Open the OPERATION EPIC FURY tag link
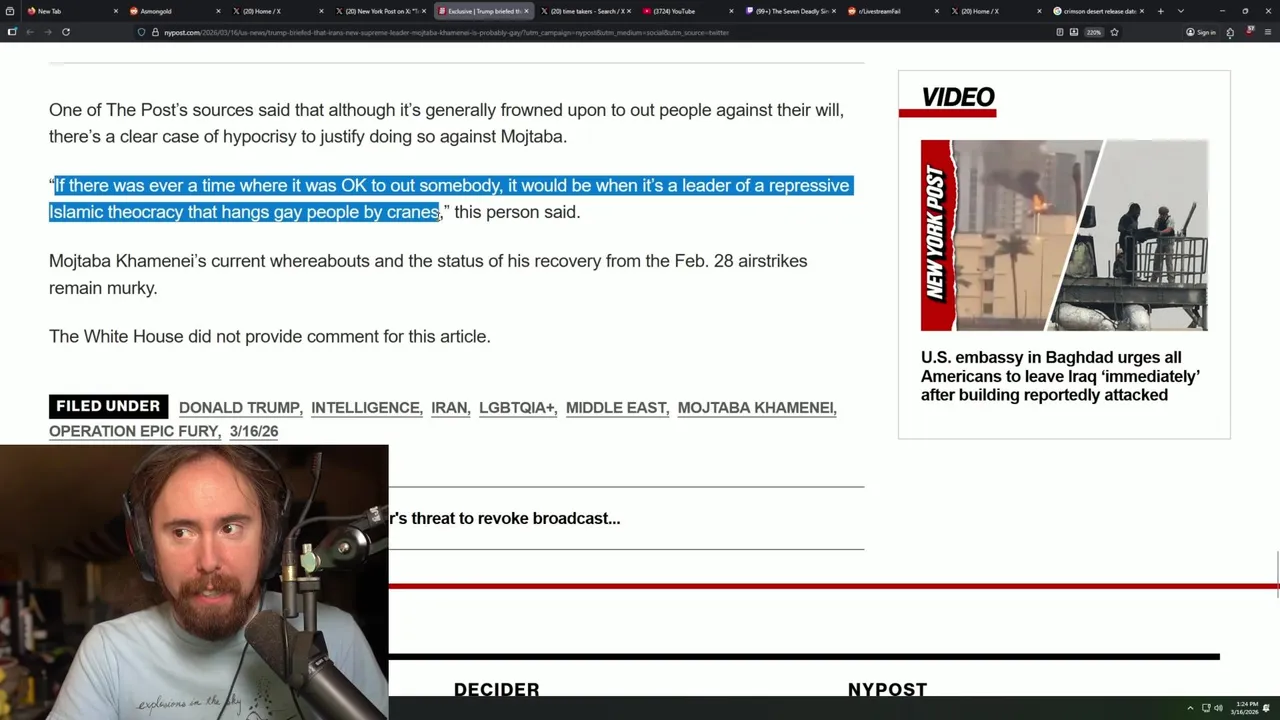Image resolution: width=1280 pixels, height=720 pixels. pyautogui.click(x=133, y=431)
